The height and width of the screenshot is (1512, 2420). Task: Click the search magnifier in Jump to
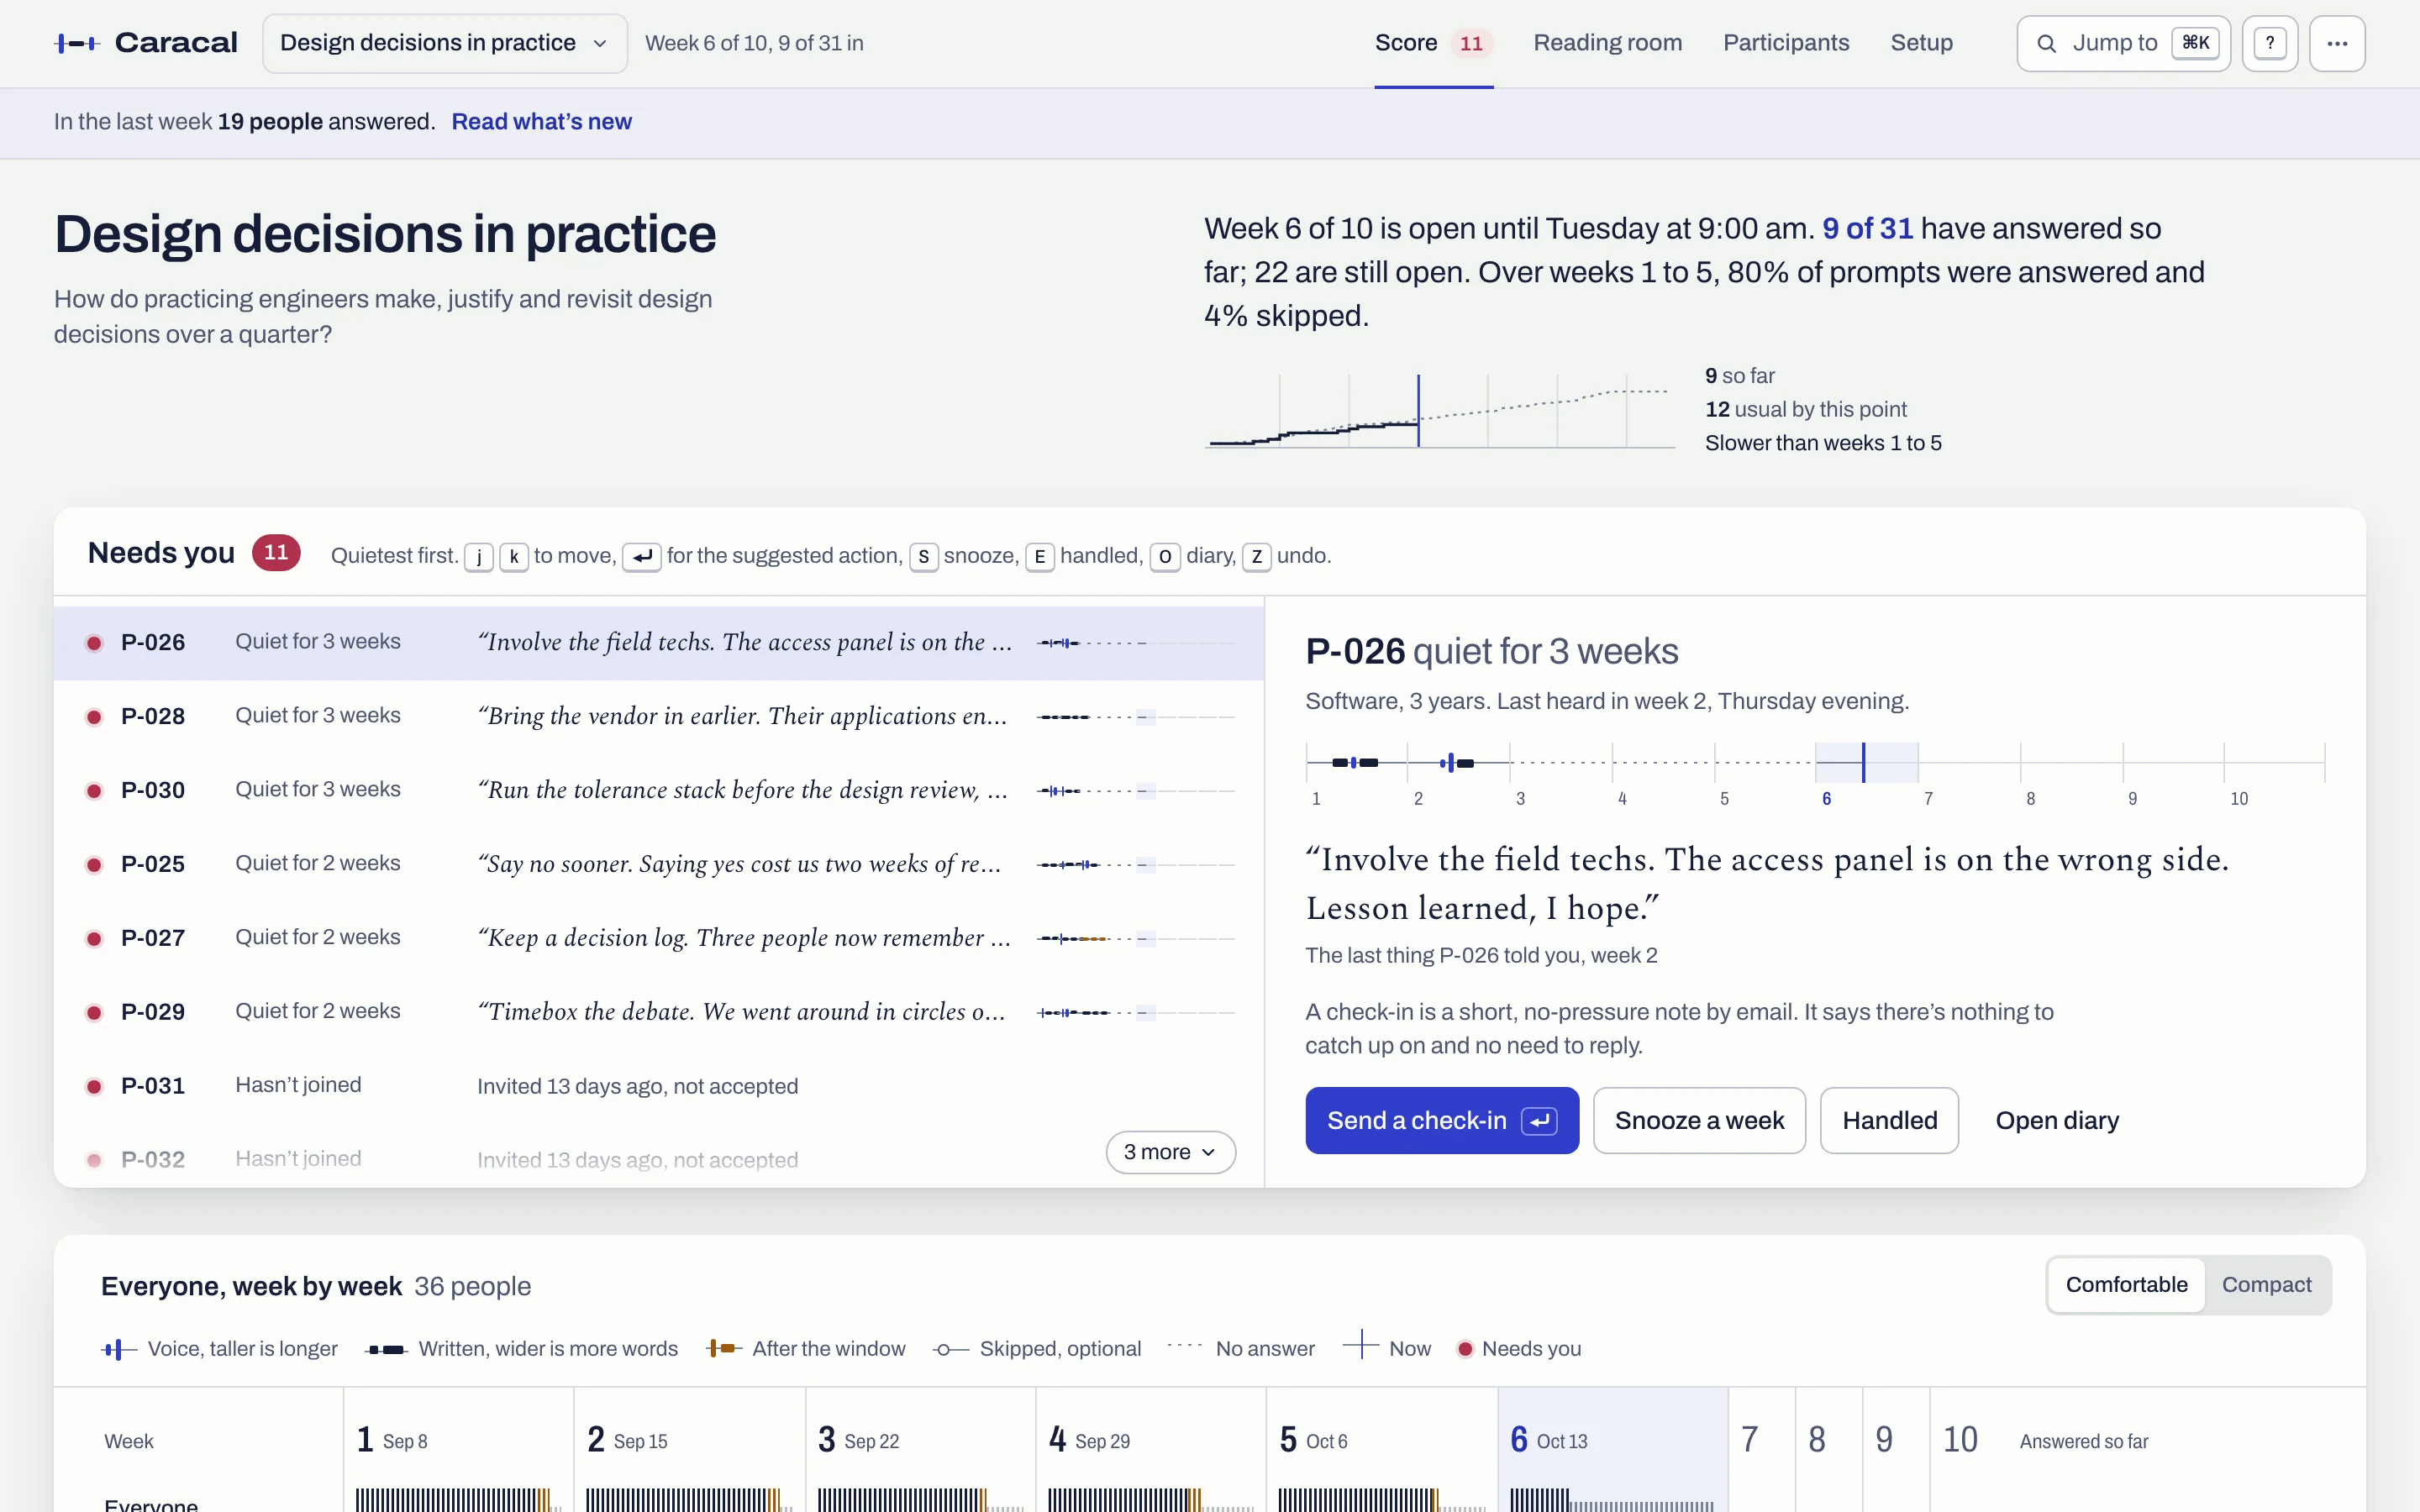[2046, 43]
